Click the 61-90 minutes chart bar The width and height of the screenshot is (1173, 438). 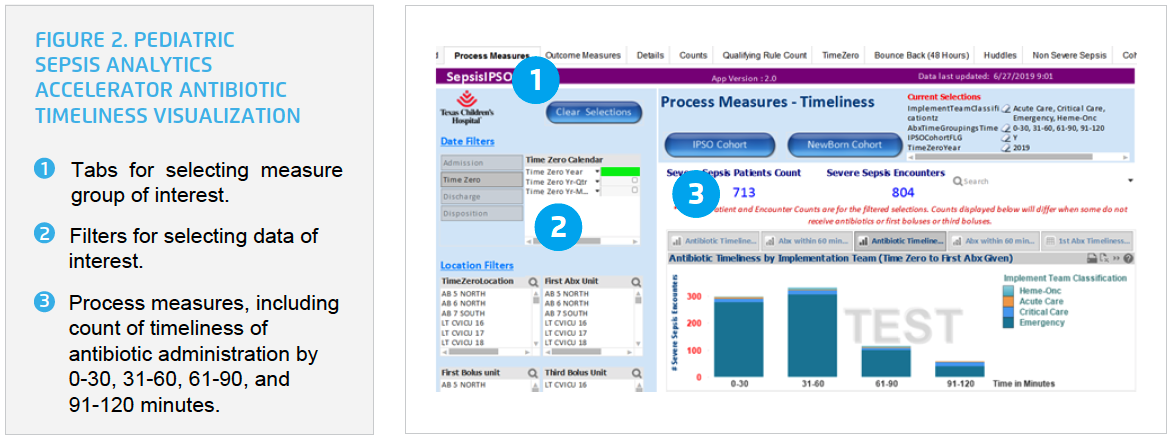point(886,362)
